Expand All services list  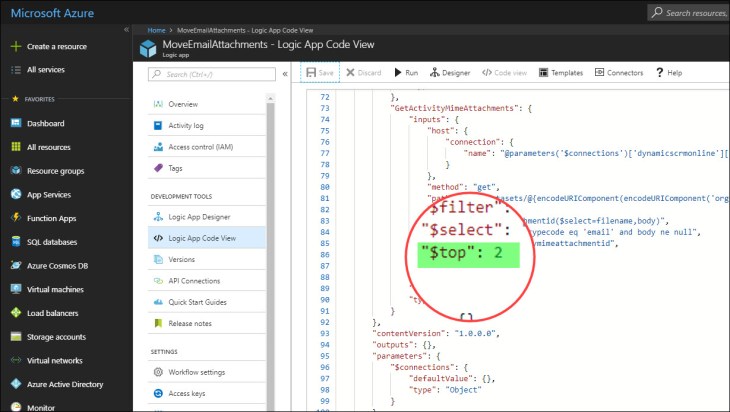tap(47, 69)
